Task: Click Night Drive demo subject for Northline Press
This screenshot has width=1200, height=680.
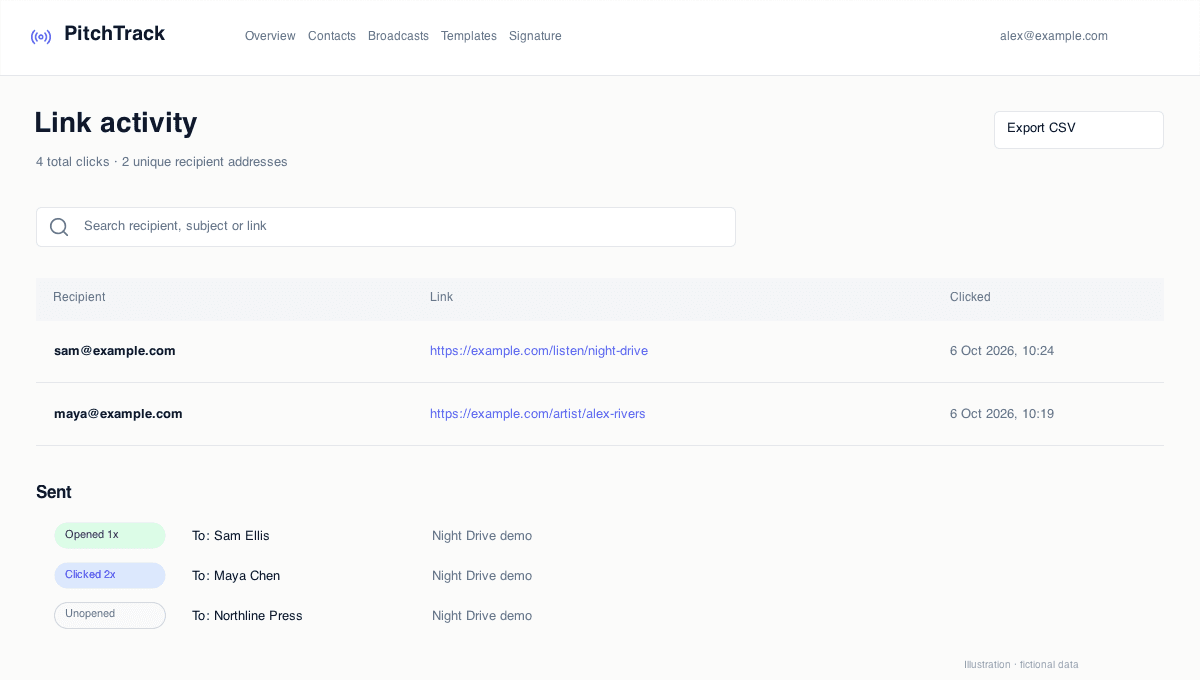Action: click(x=482, y=616)
